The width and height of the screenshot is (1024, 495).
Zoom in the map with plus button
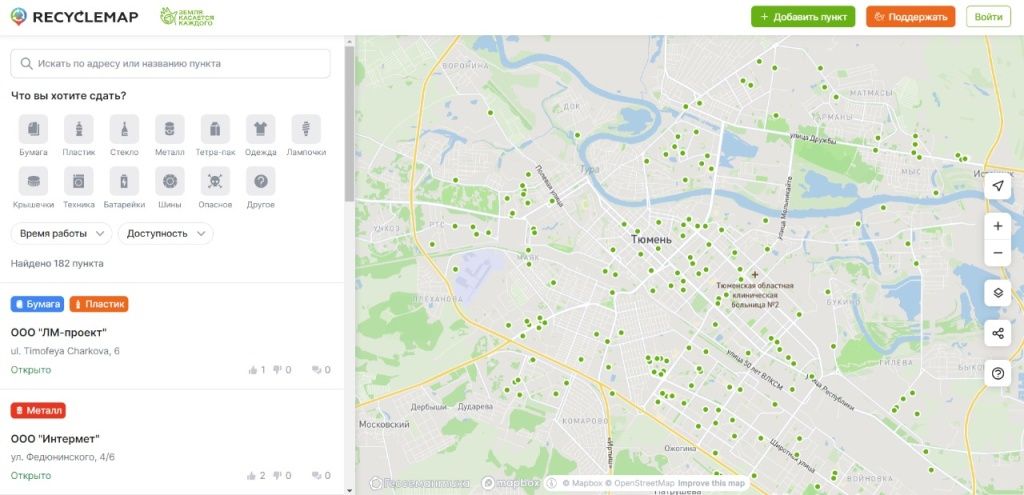[997, 226]
